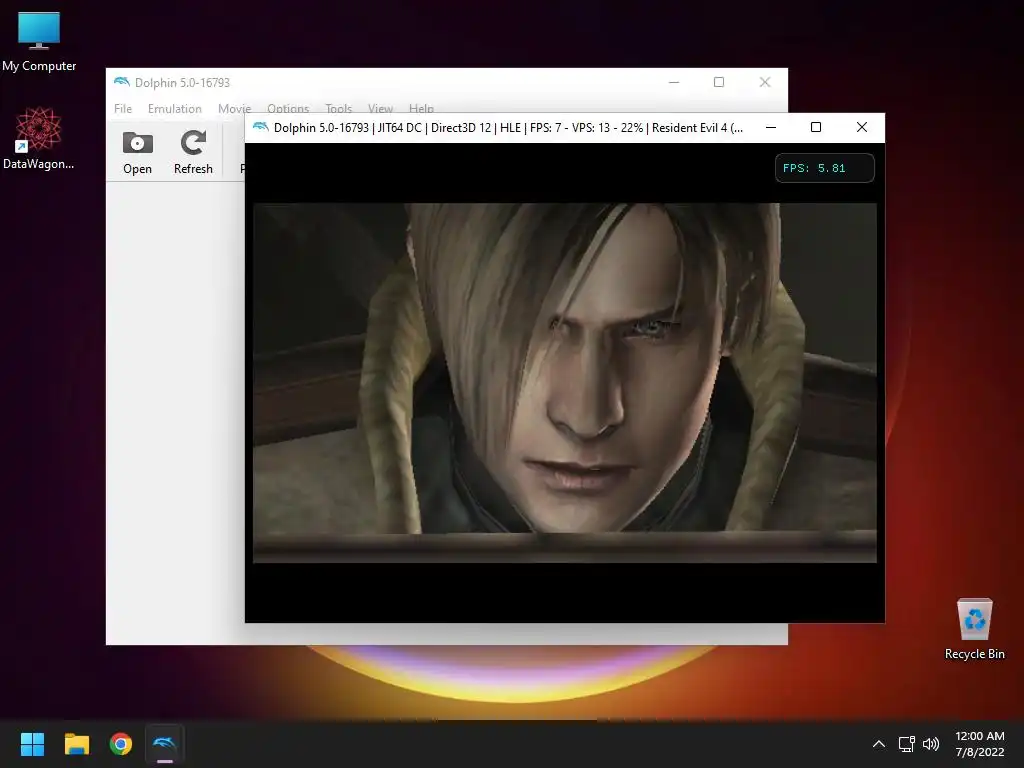1024x768 pixels.
Task: Minimize the Resident Evil 4 render window
Action: 771,127
